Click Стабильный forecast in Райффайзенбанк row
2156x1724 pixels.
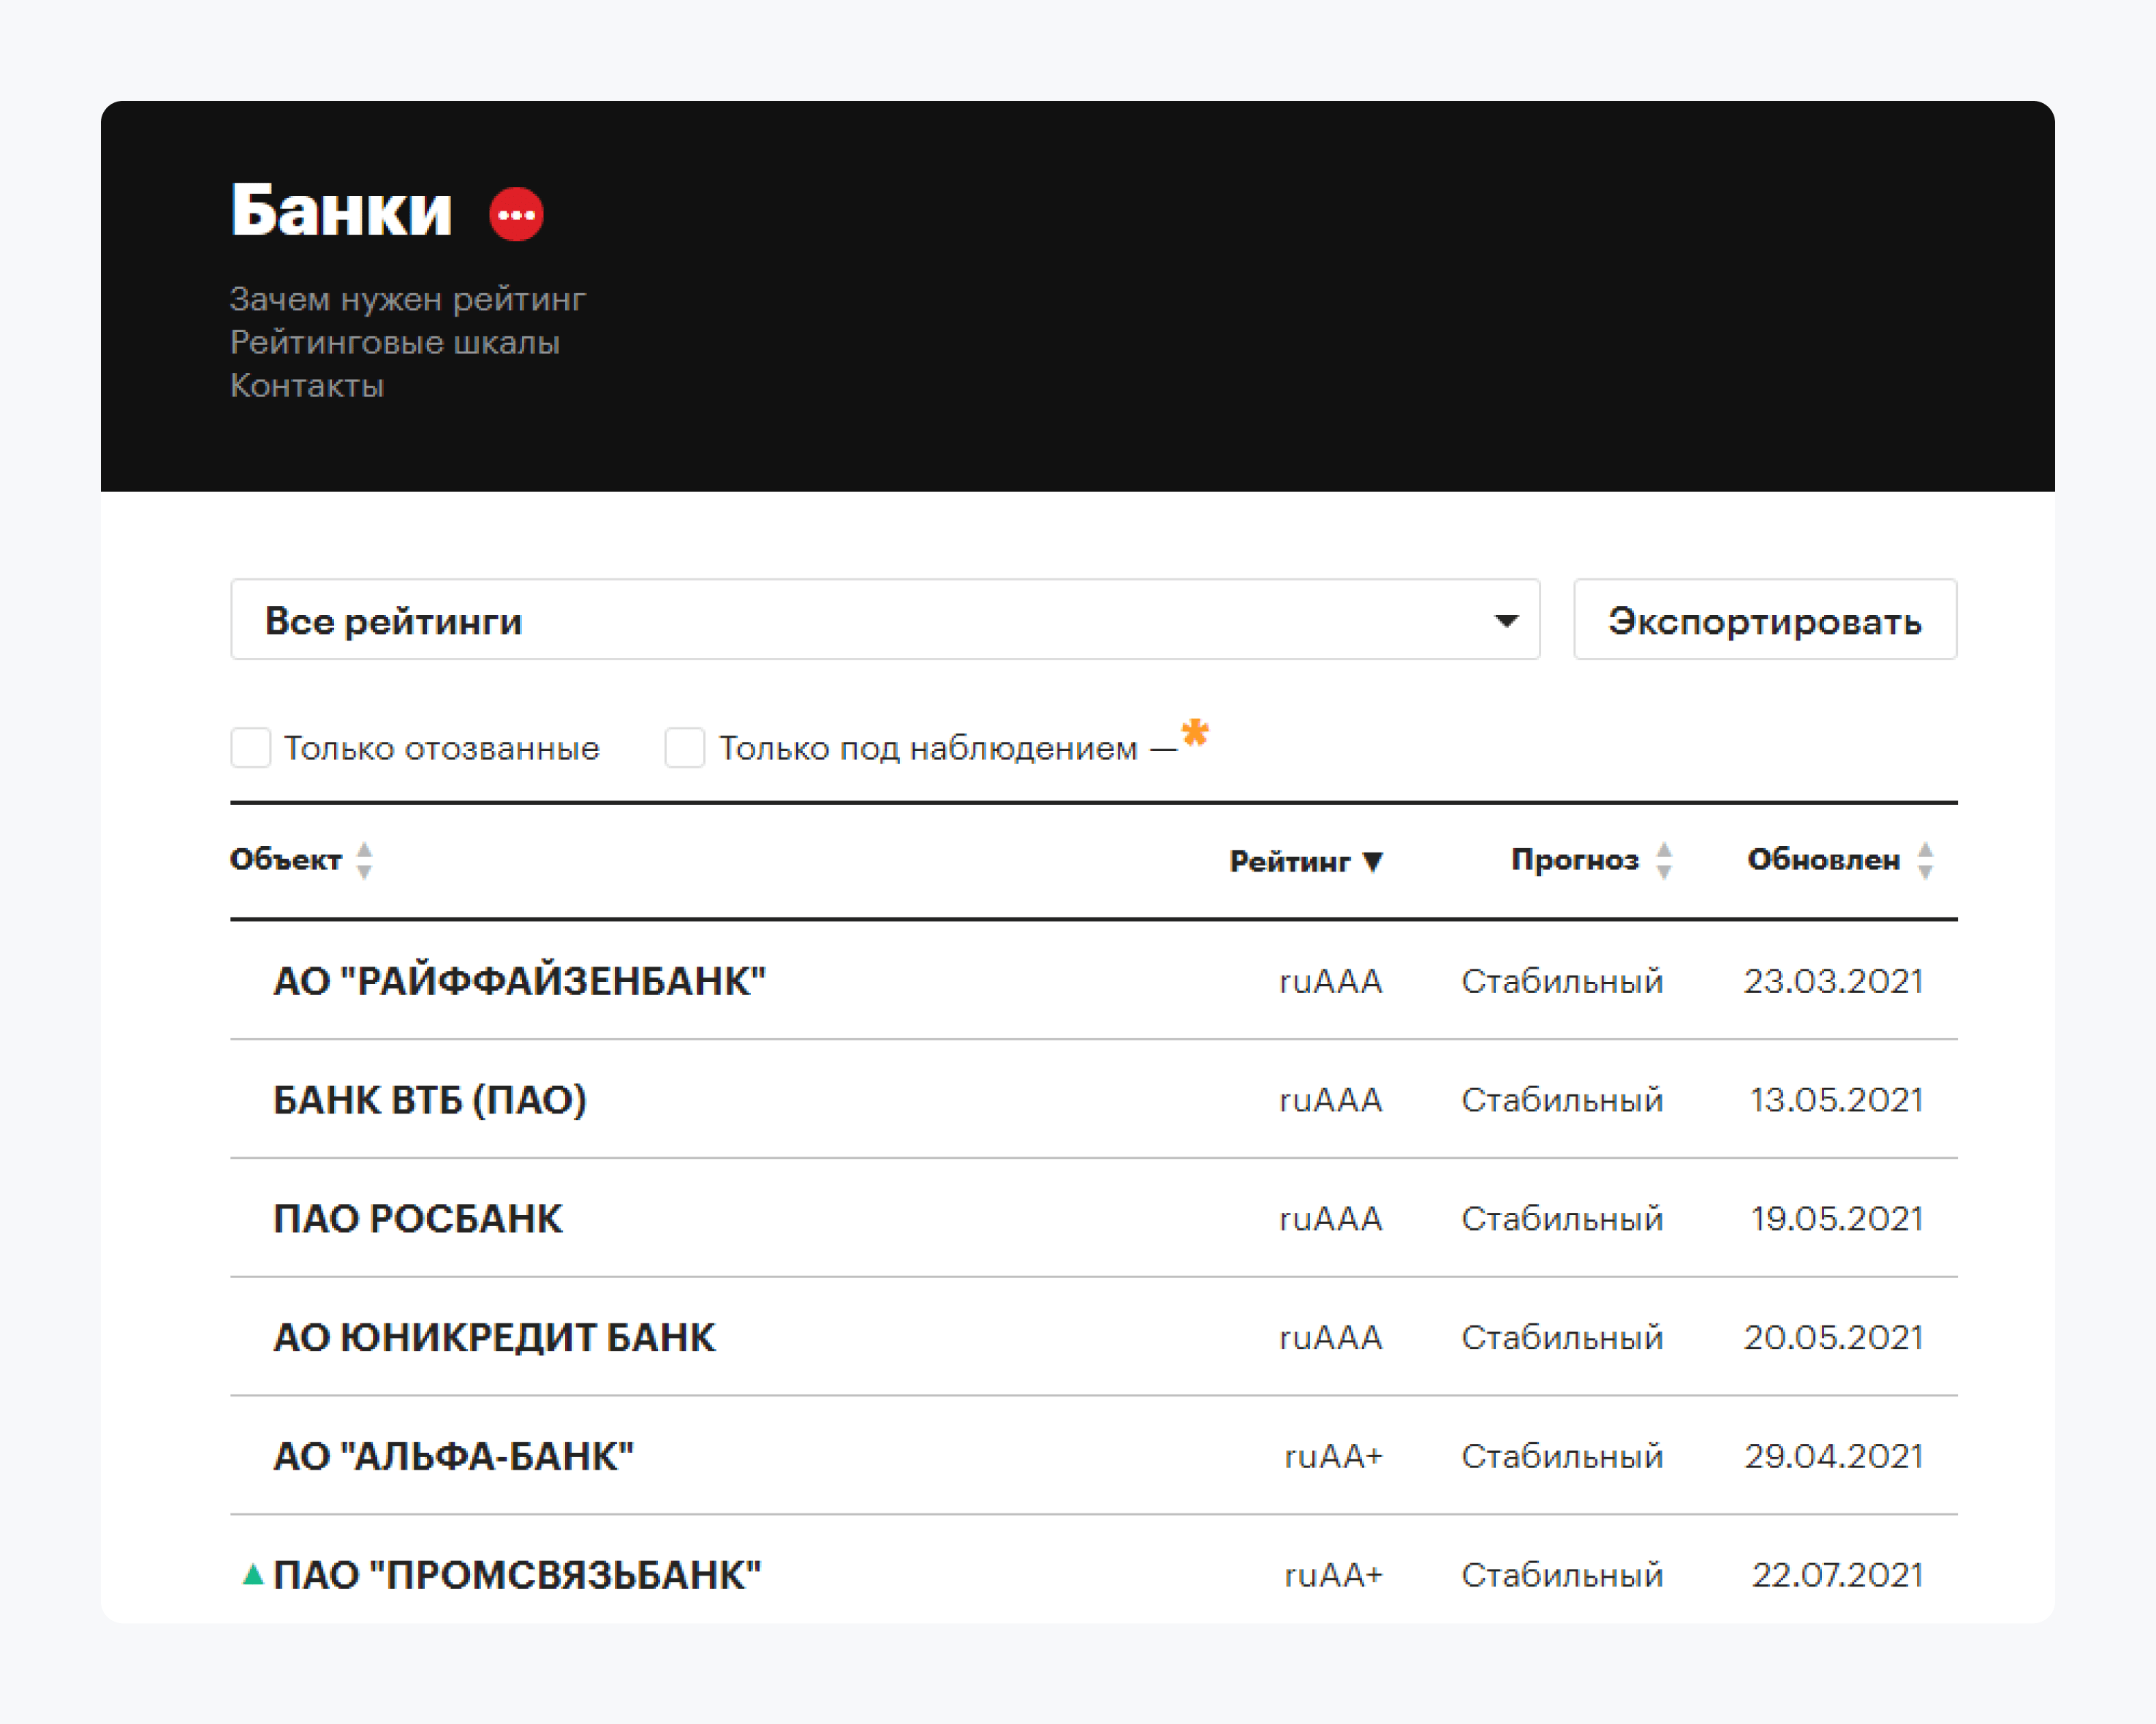pos(1563,981)
